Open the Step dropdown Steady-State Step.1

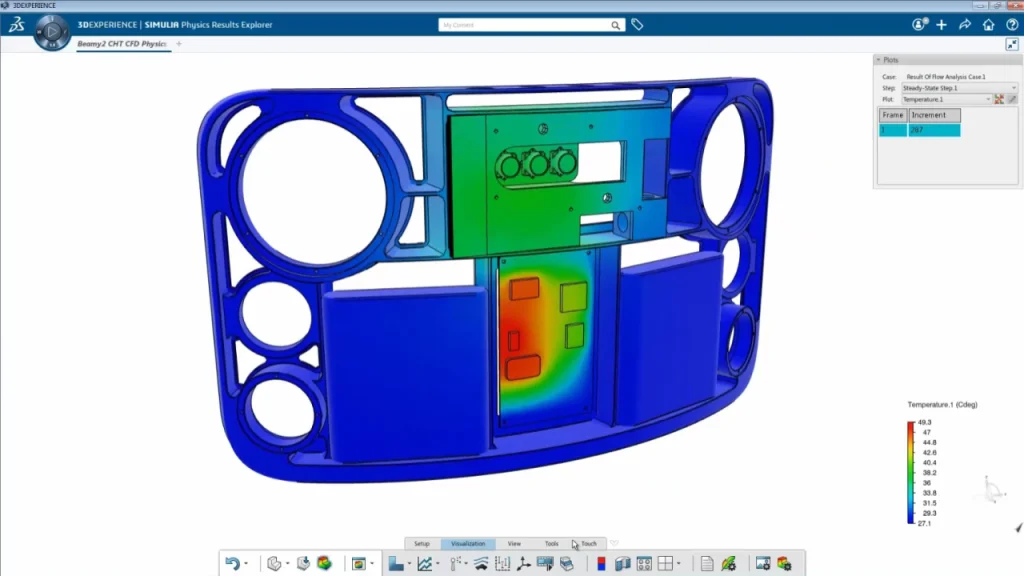(959, 88)
